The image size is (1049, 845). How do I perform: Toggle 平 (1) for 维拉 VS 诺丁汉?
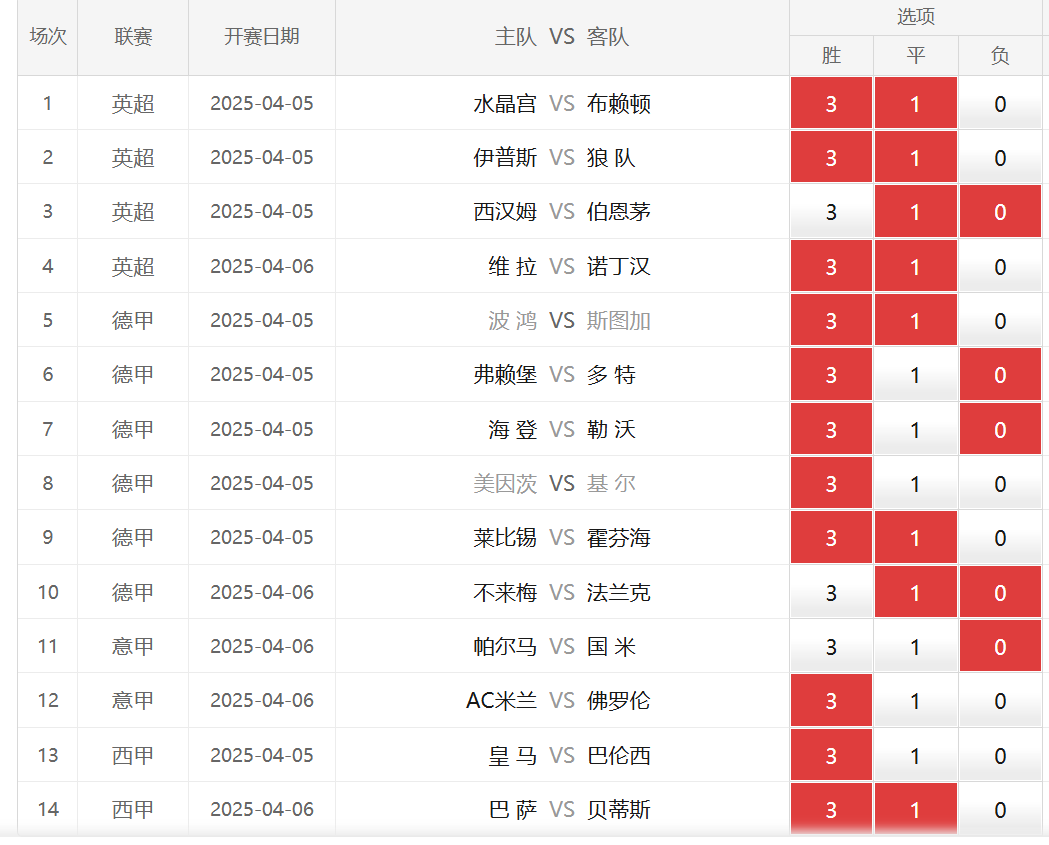point(915,266)
